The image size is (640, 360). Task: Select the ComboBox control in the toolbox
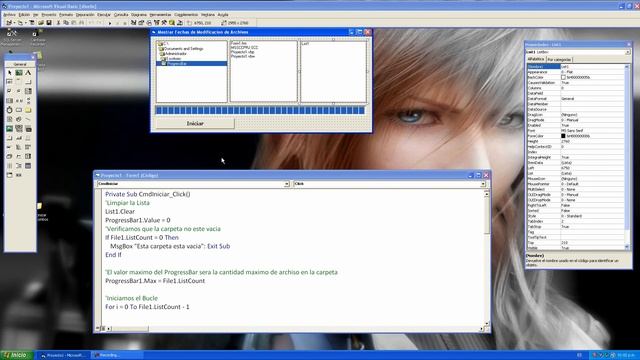point(28,91)
